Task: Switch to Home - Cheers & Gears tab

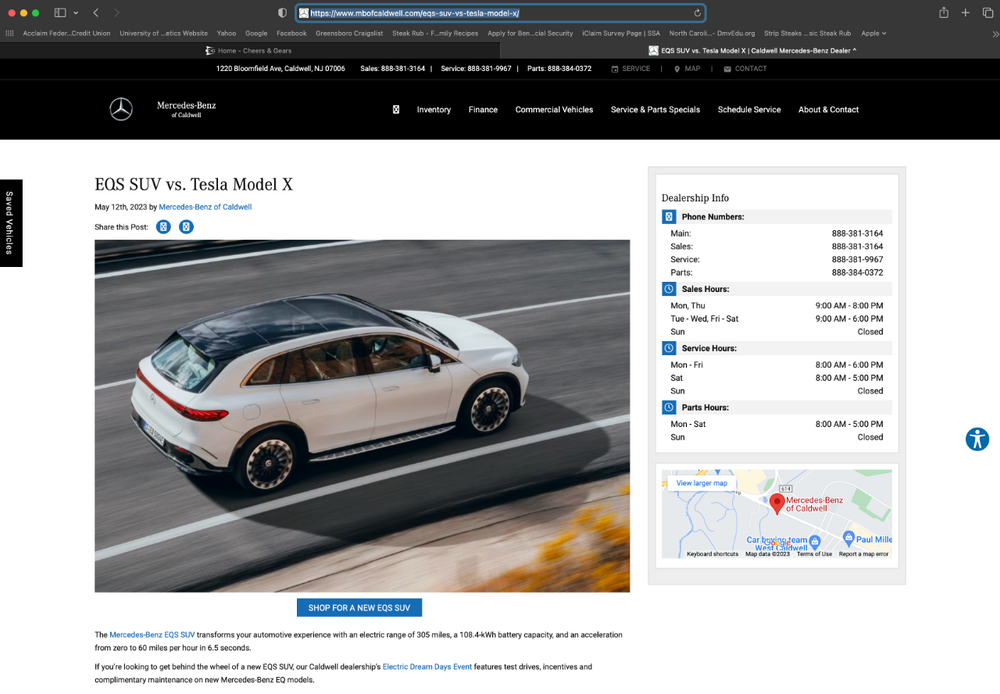Action: (x=250, y=50)
